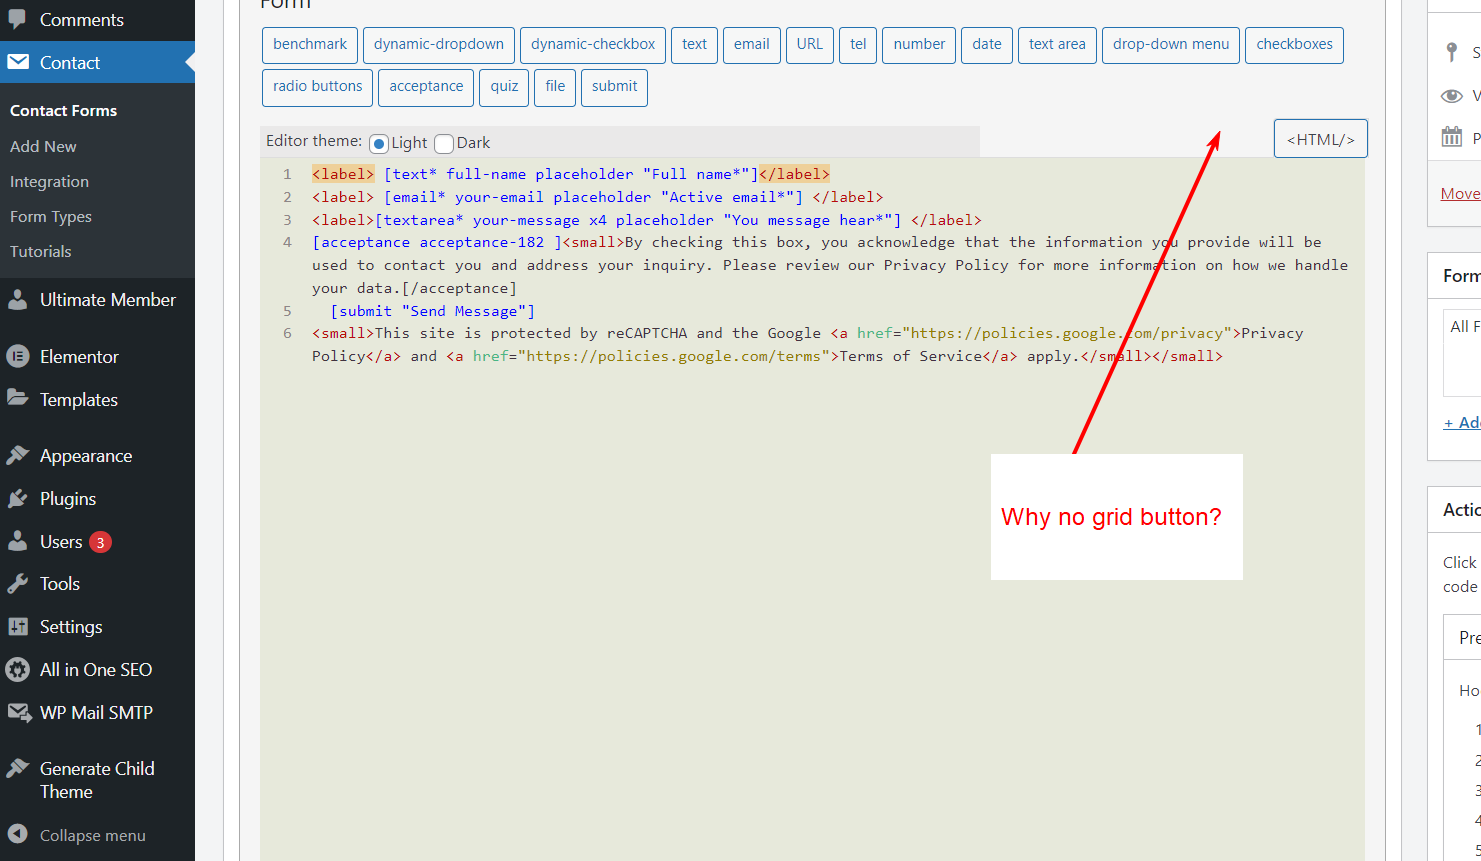Click the Templates folder icon

click(x=18, y=398)
